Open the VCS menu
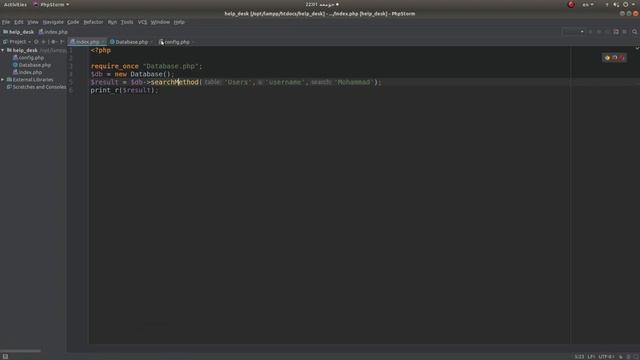 (x=142, y=22)
